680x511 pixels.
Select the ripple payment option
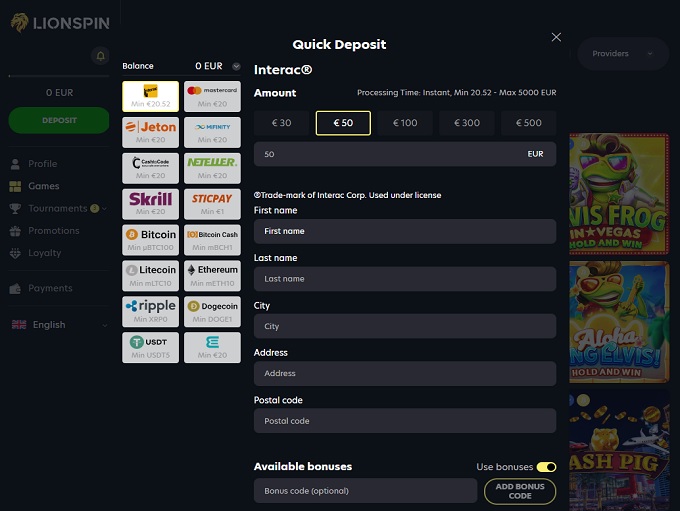(150, 311)
